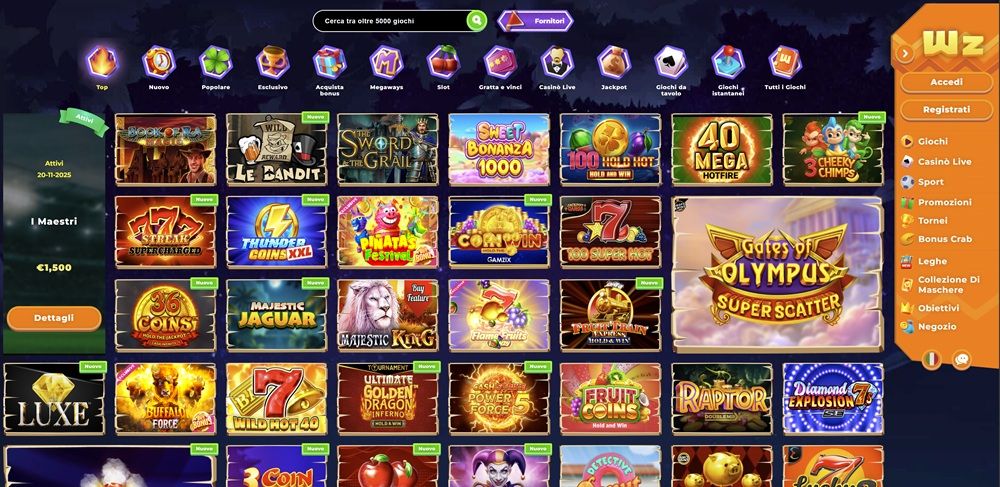Select the Slot cherries category icon

443,62
